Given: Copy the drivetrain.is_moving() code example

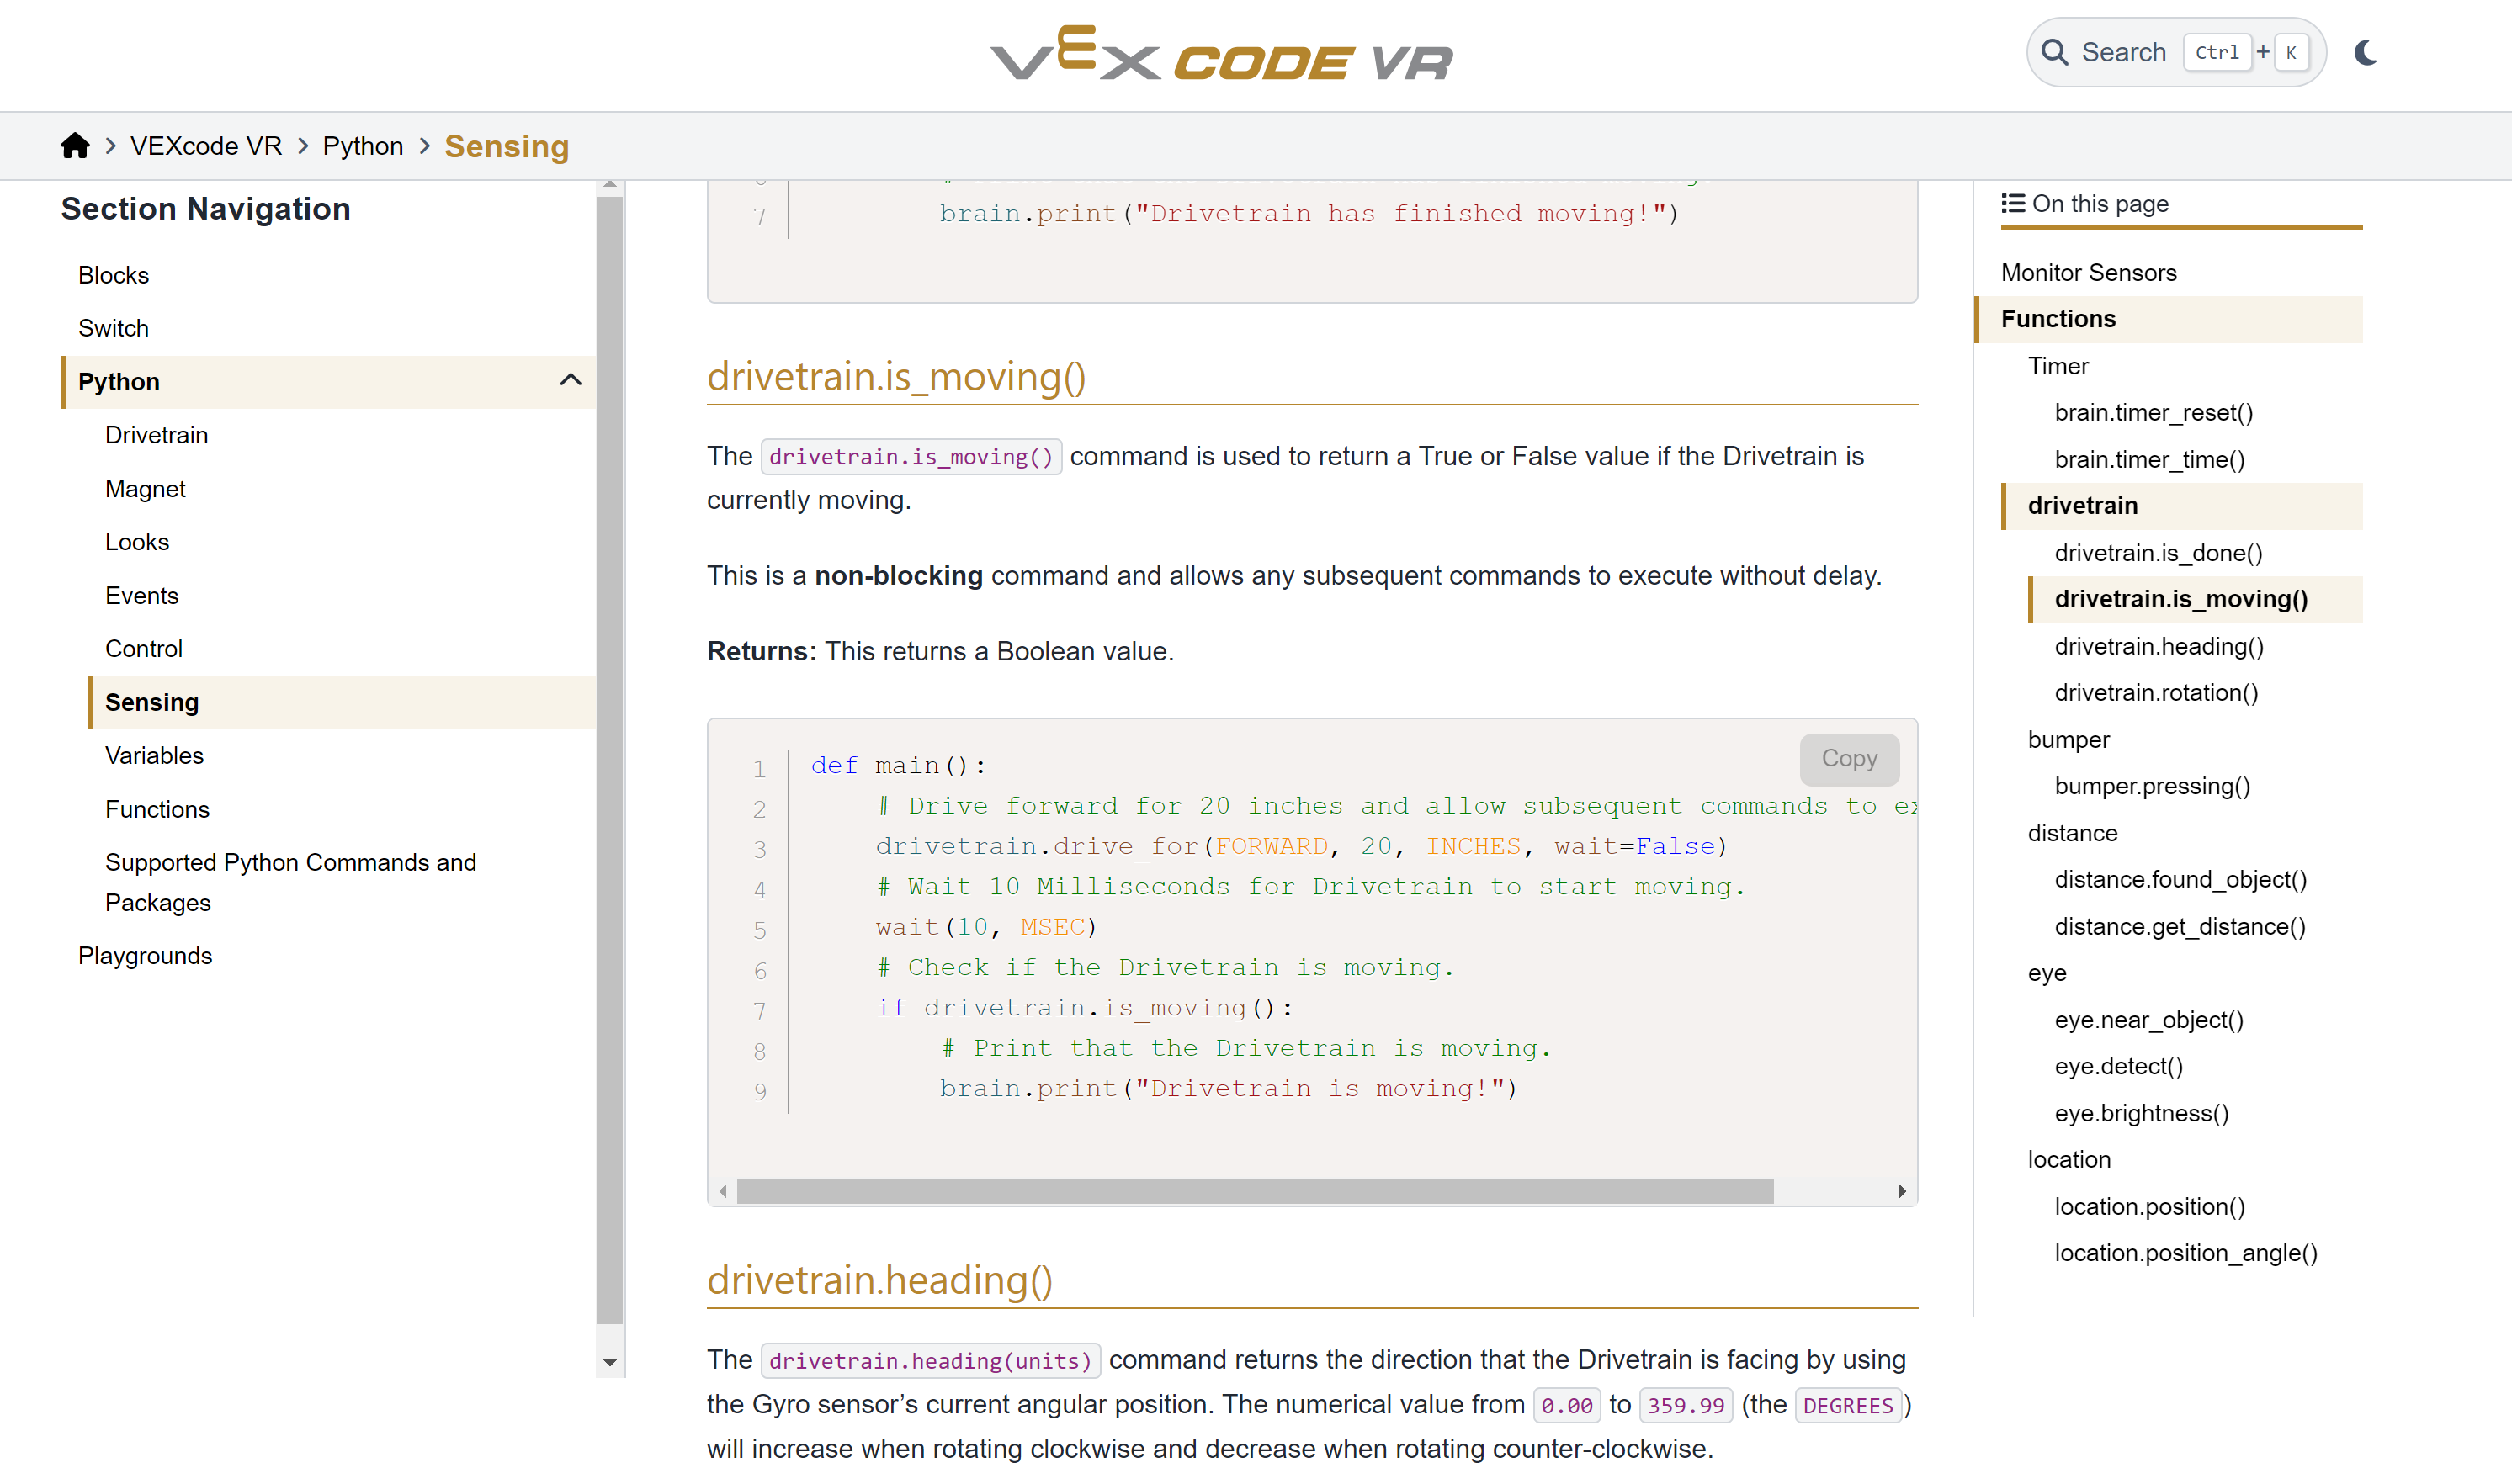Looking at the screenshot, I should point(1848,759).
